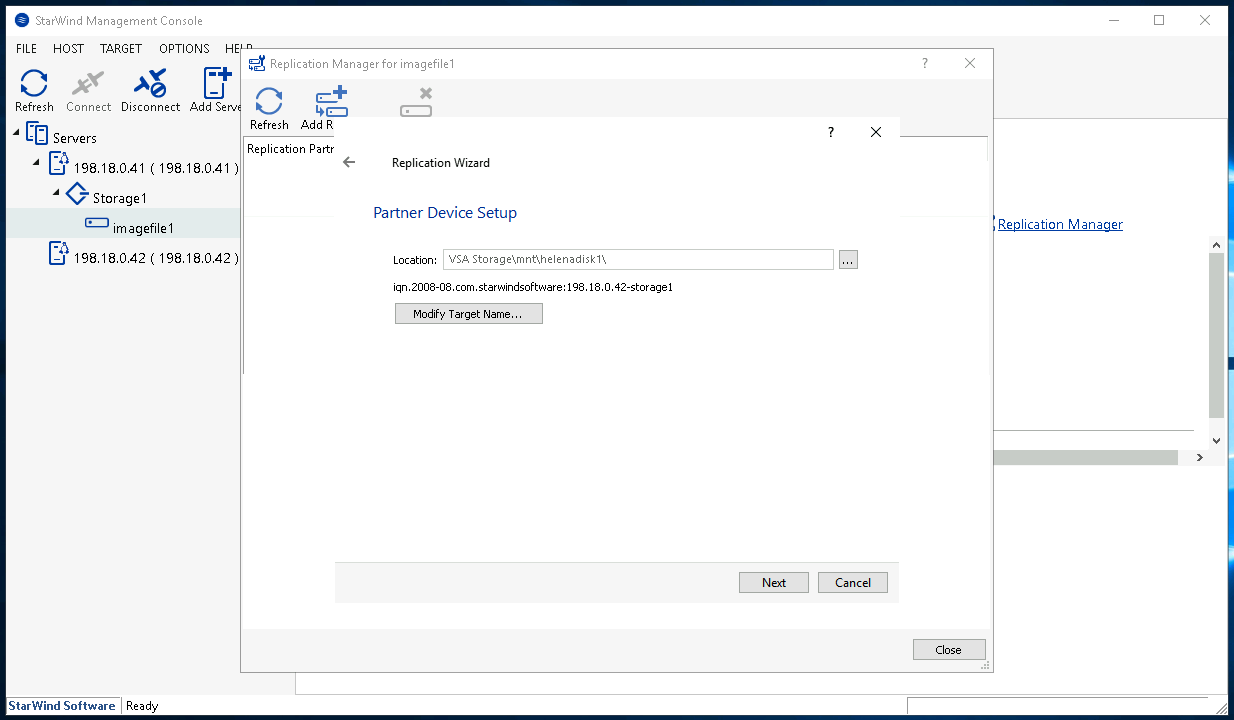Click the Refresh icon in main toolbar
Image resolution: width=1234 pixels, height=720 pixels.
(34, 89)
